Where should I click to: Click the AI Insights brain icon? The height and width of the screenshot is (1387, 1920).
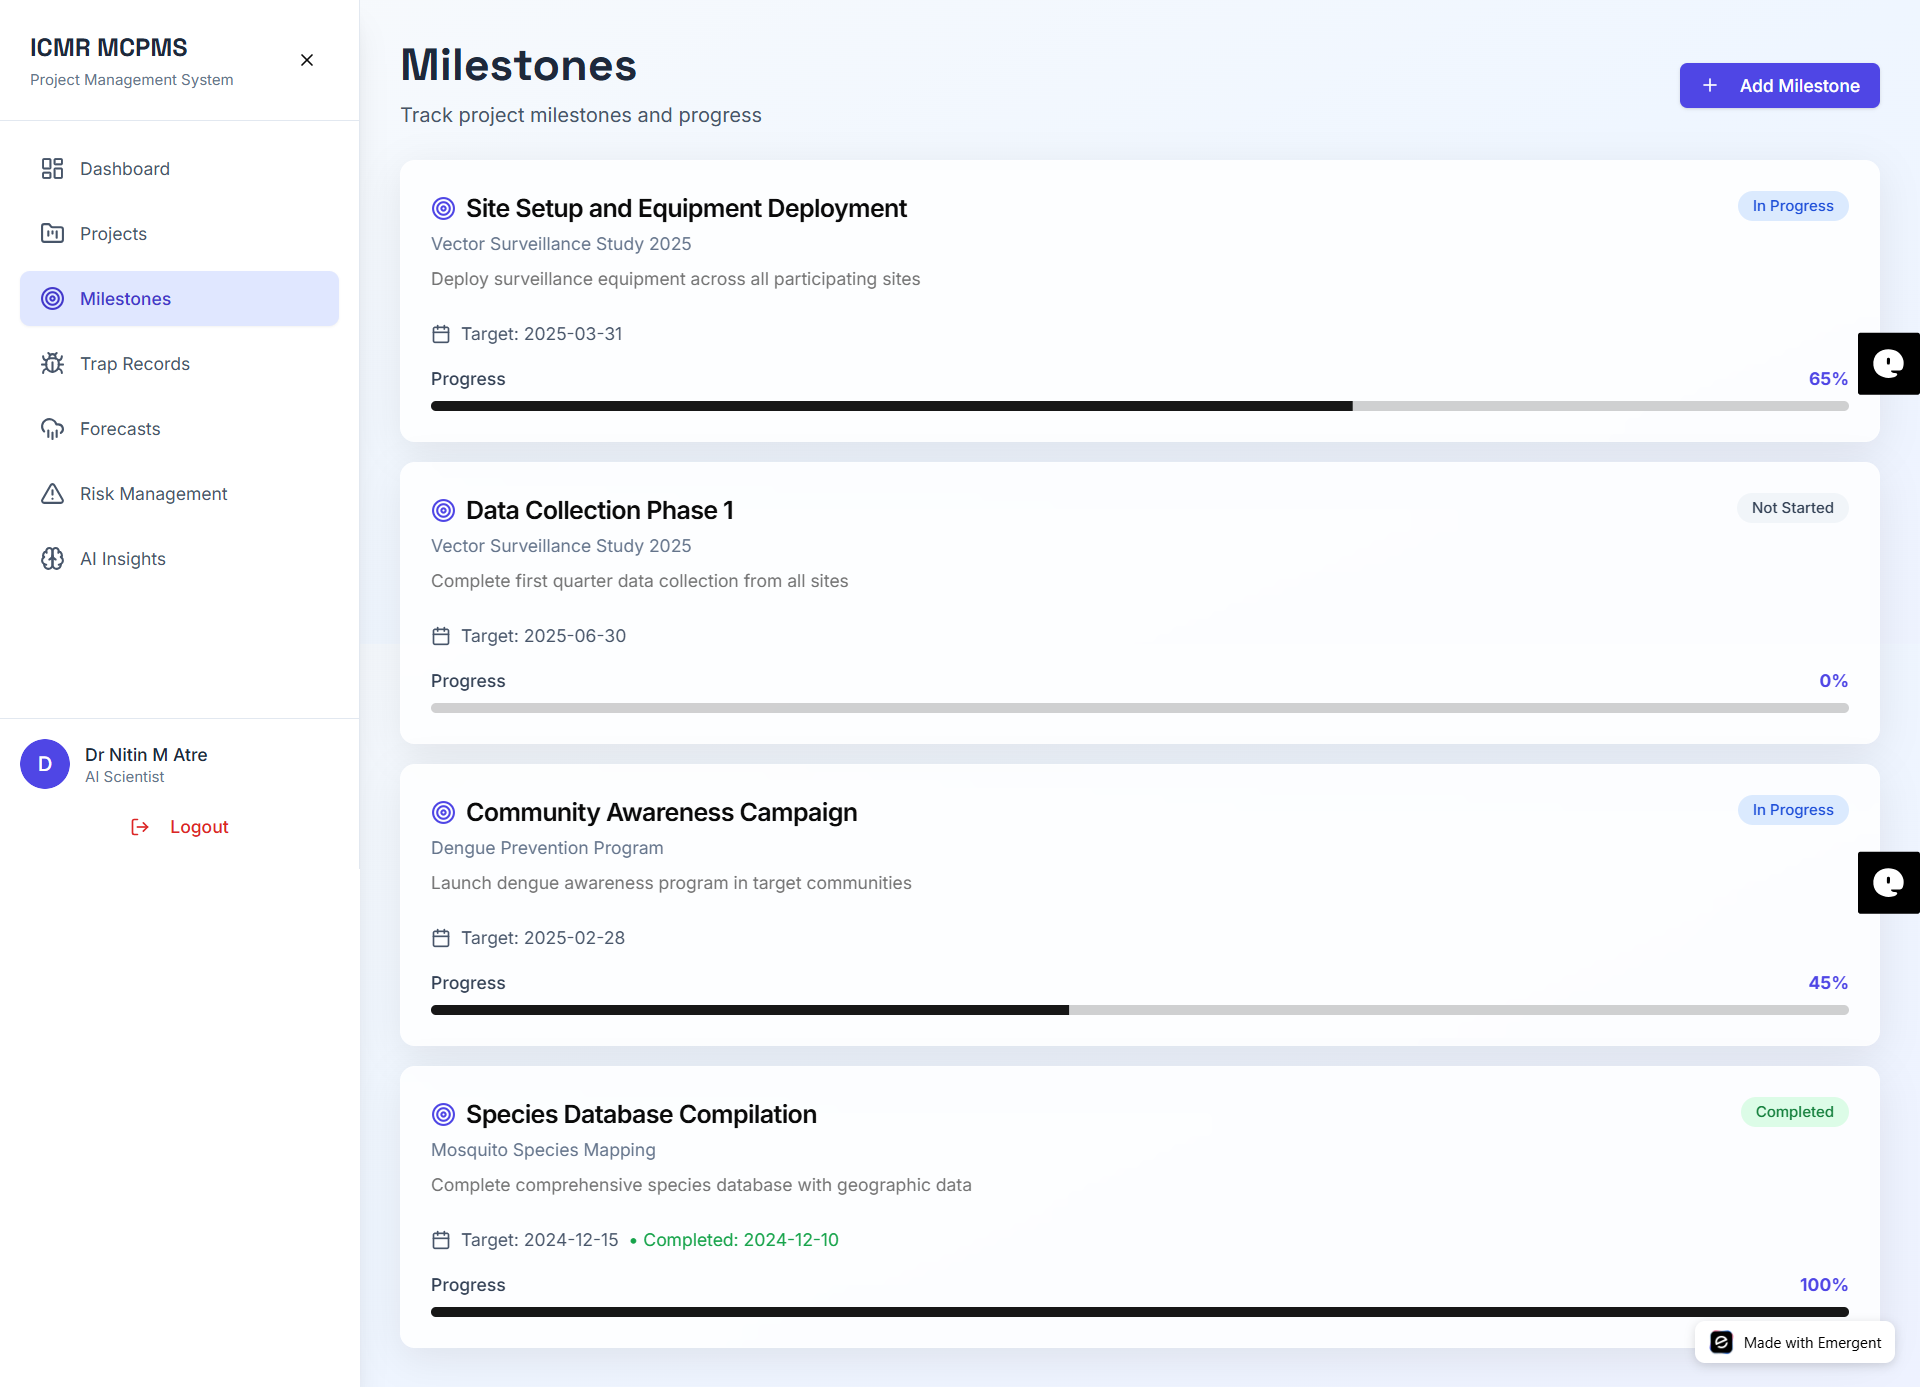pos(52,558)
